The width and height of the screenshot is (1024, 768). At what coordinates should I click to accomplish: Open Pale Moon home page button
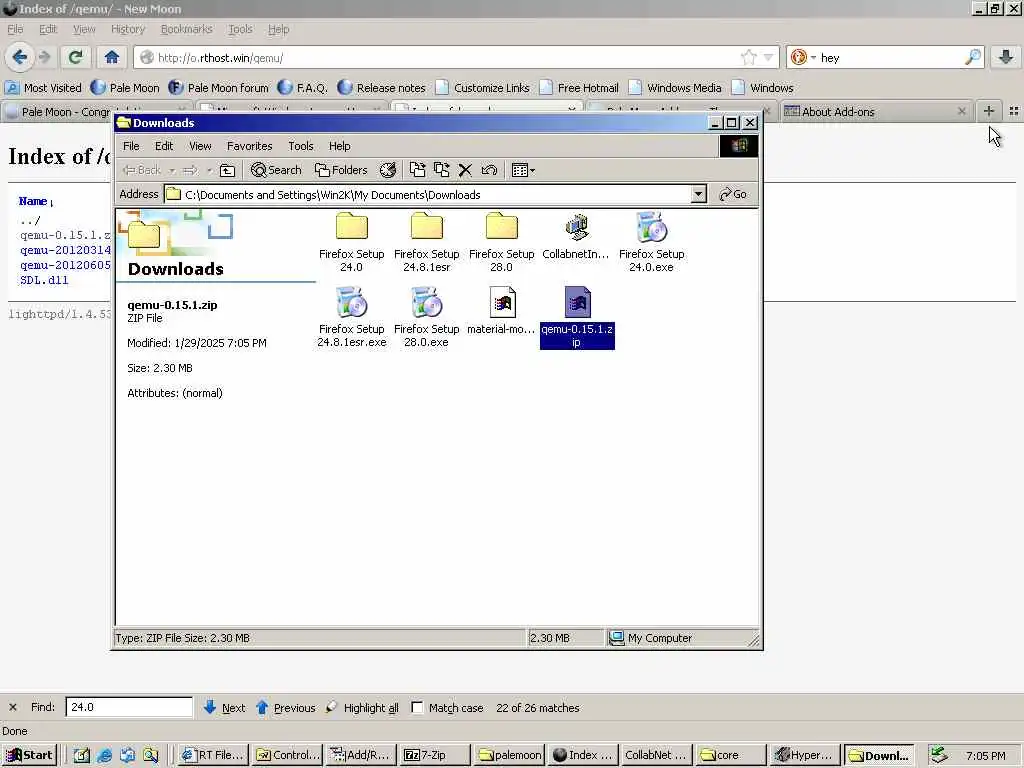[112, 57]
